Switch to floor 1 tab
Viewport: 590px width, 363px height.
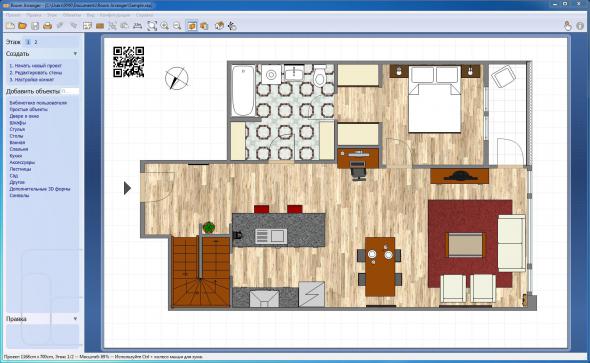28,42
